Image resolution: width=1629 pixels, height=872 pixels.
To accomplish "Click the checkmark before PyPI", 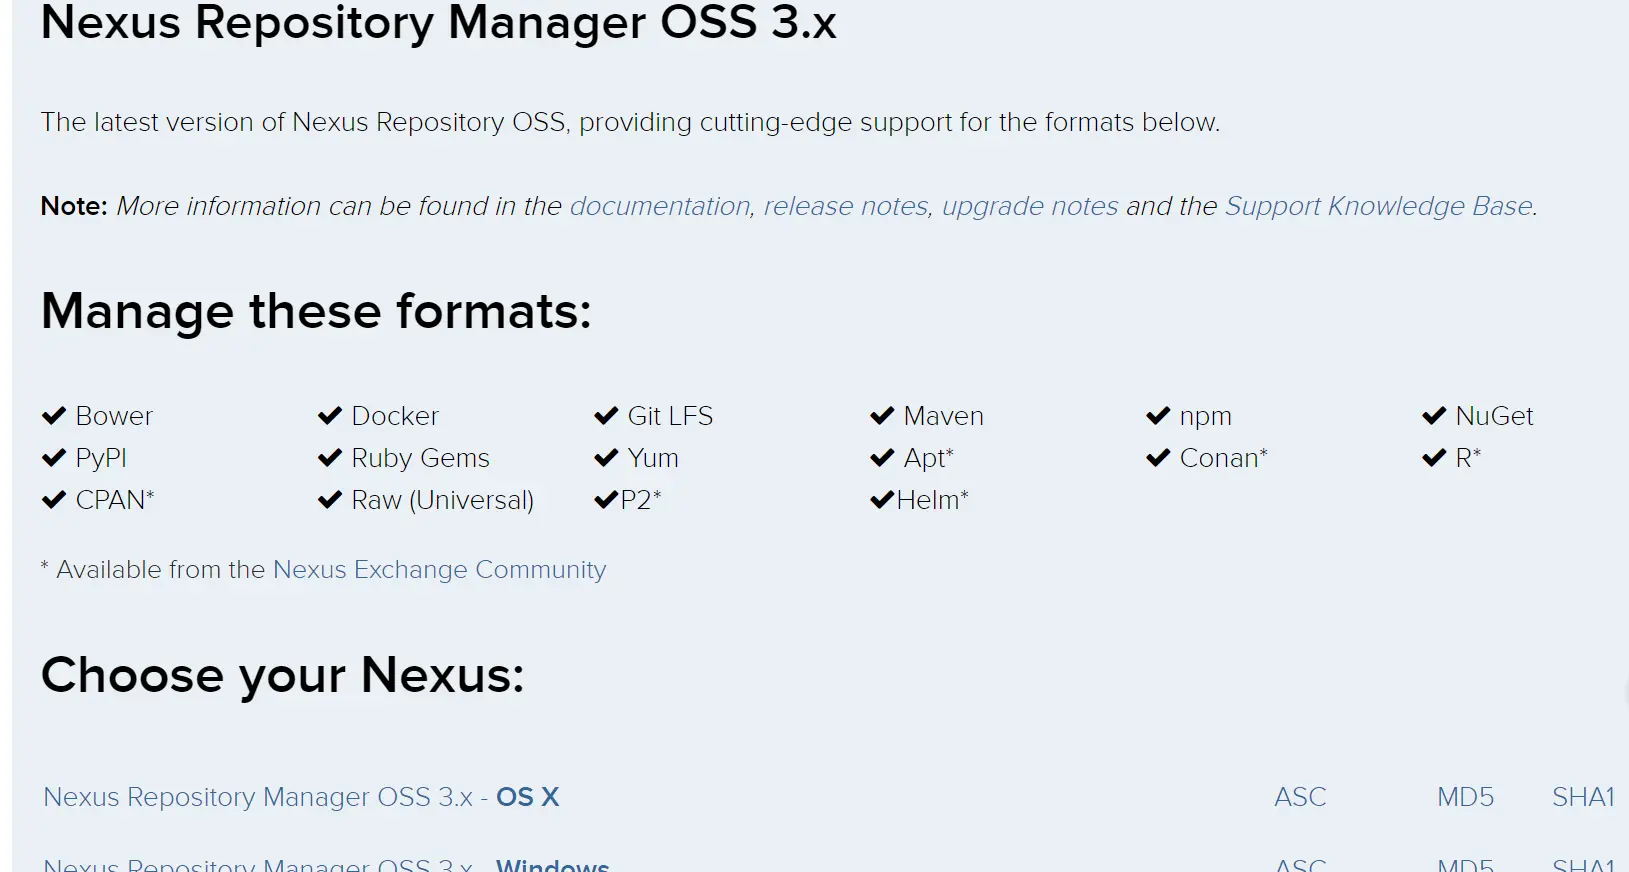I will point(54,458).
